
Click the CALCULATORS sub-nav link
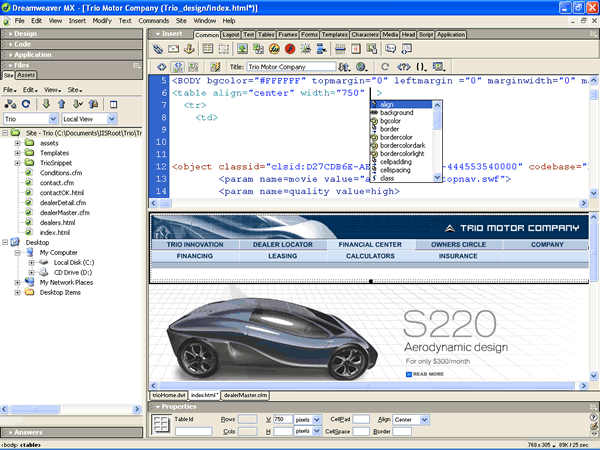pyautogui.click(x=370, y=256)
